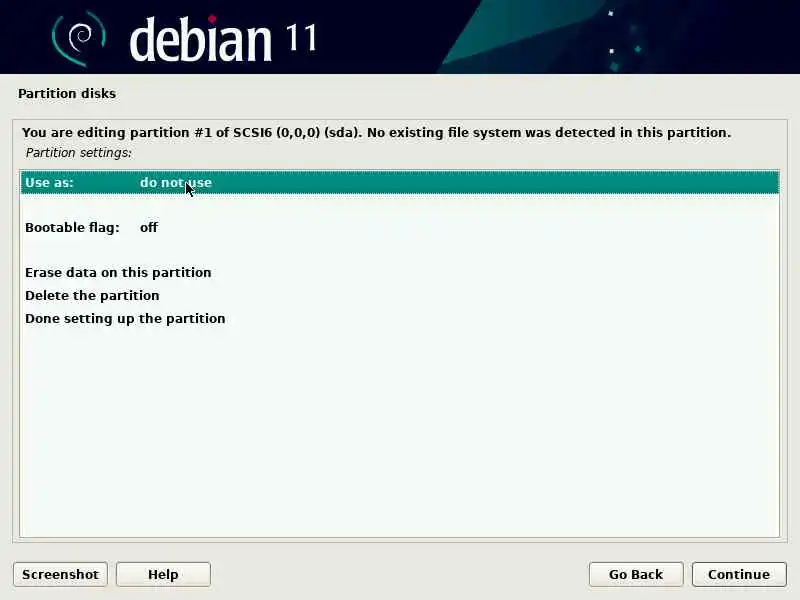Open the Help button
800x600 pixels.
163,574
